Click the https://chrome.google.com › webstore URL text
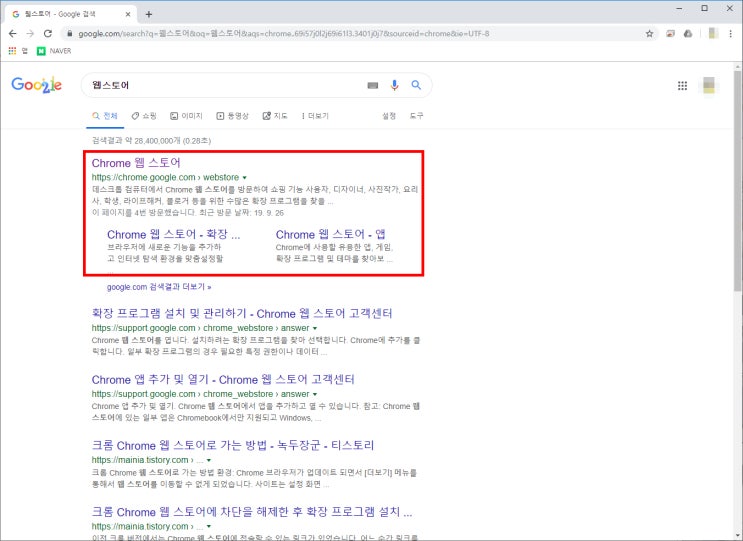This screenshot has width=743, height=541. coord(165,177)
